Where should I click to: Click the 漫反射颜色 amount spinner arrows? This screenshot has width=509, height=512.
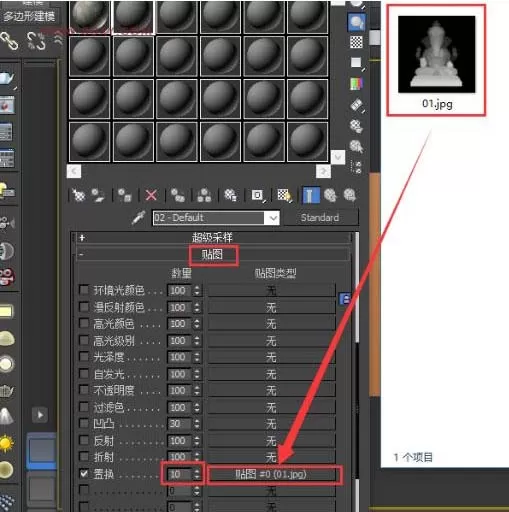(197, 307)
